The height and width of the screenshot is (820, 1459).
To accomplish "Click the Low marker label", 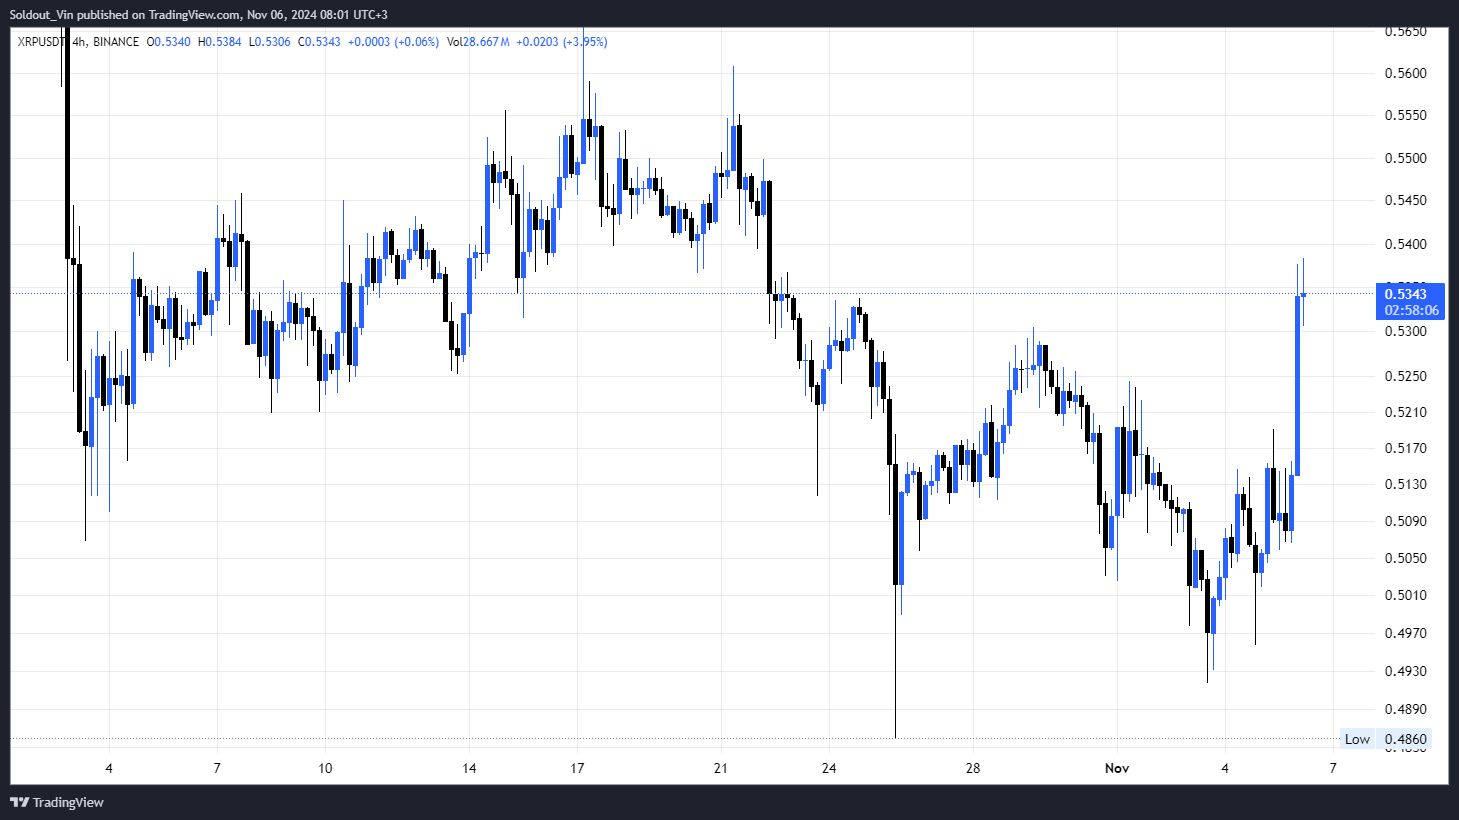I will (1357, 739).
